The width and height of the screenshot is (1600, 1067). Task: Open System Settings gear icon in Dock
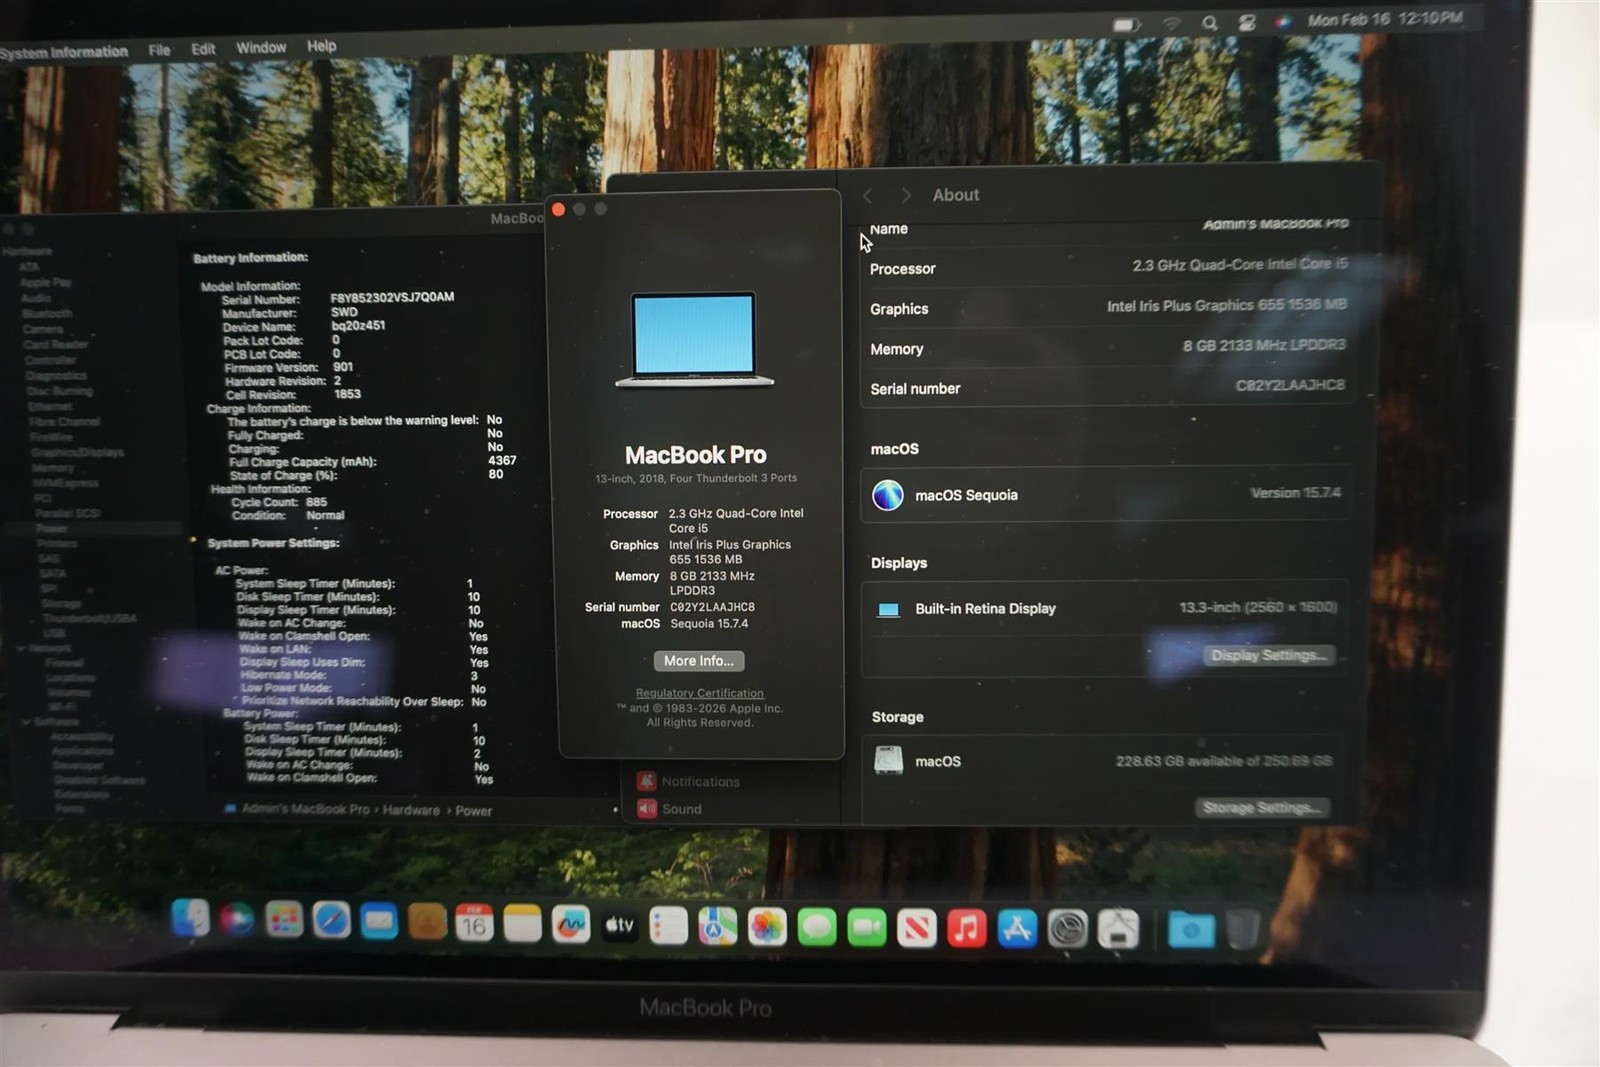click(x=1067, y=930)
